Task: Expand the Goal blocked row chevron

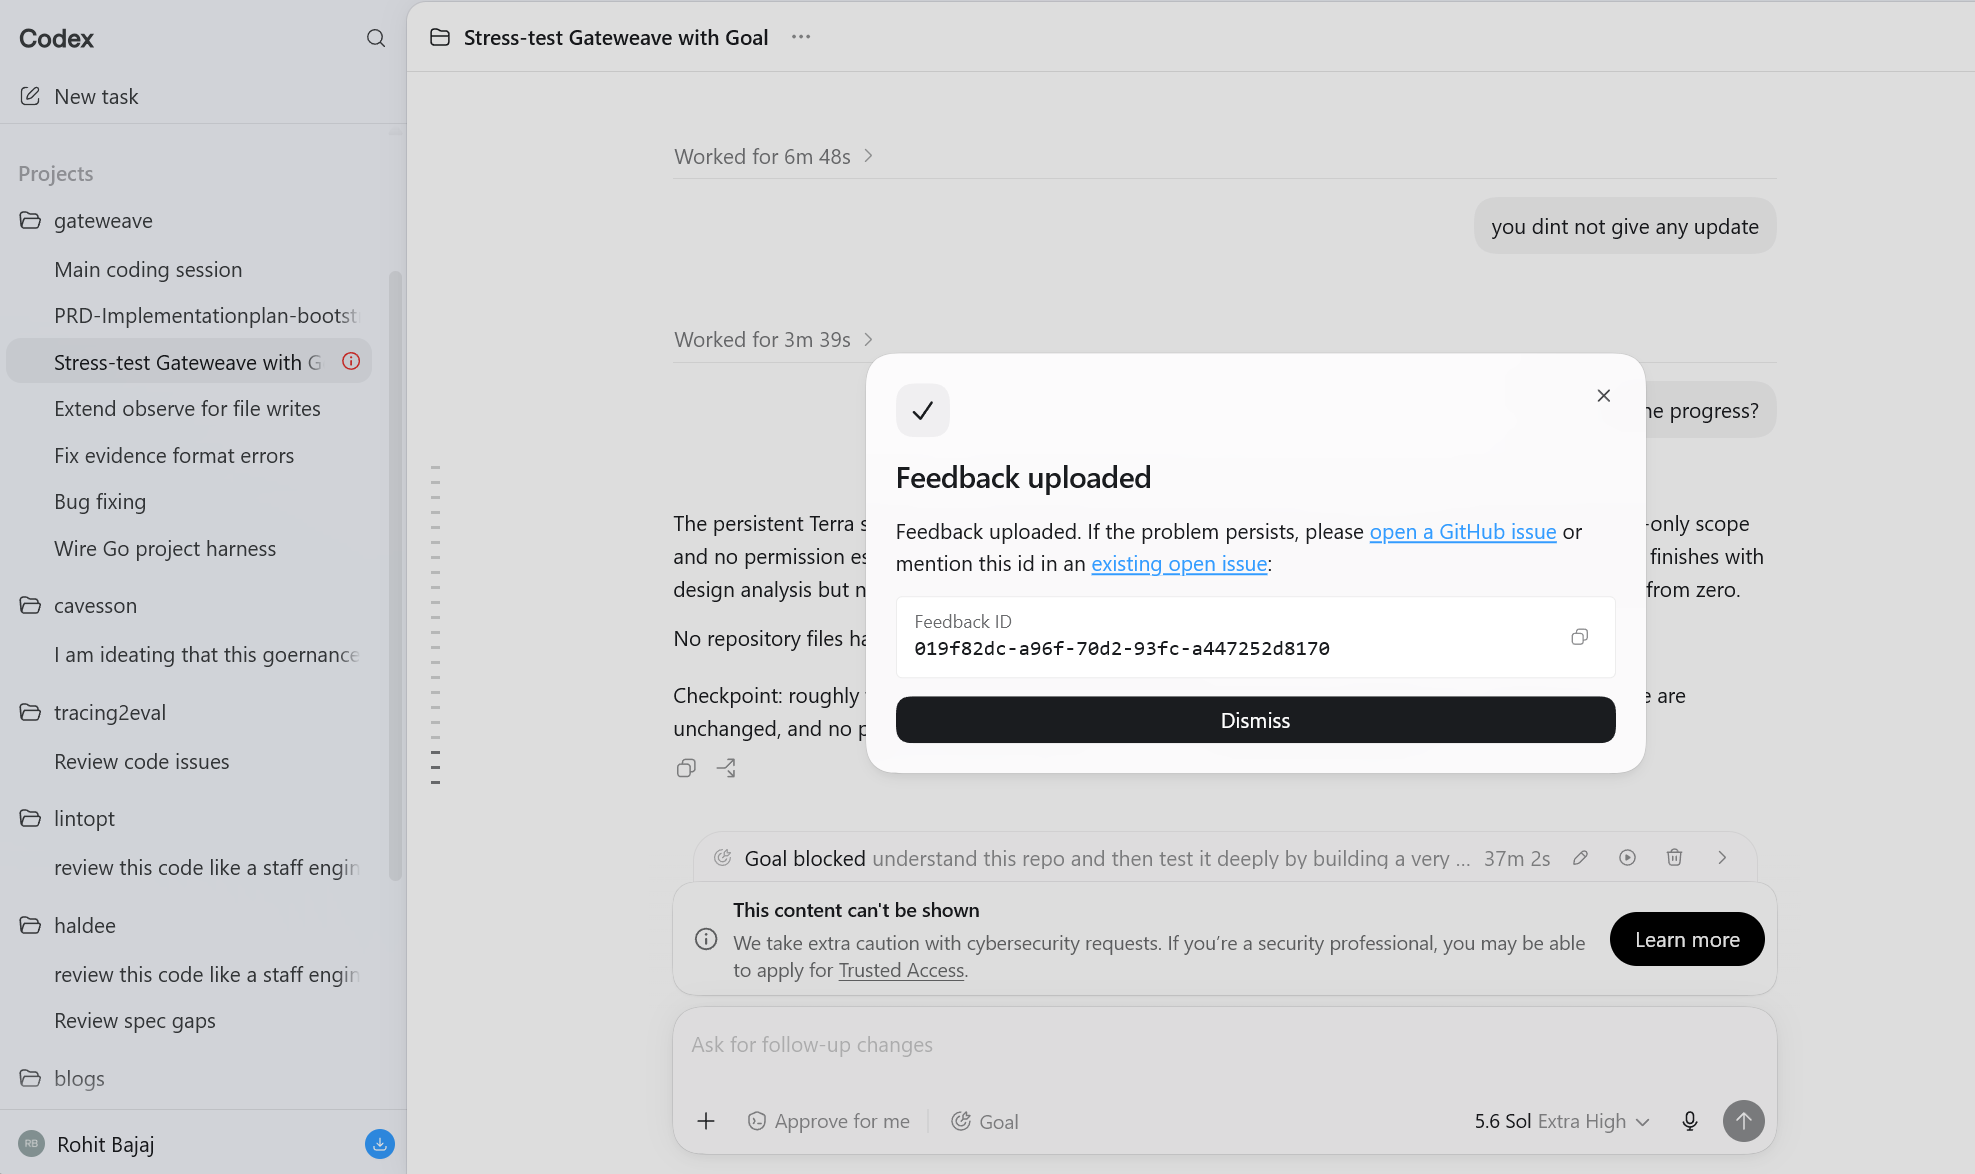Action: click(1722, 857)
